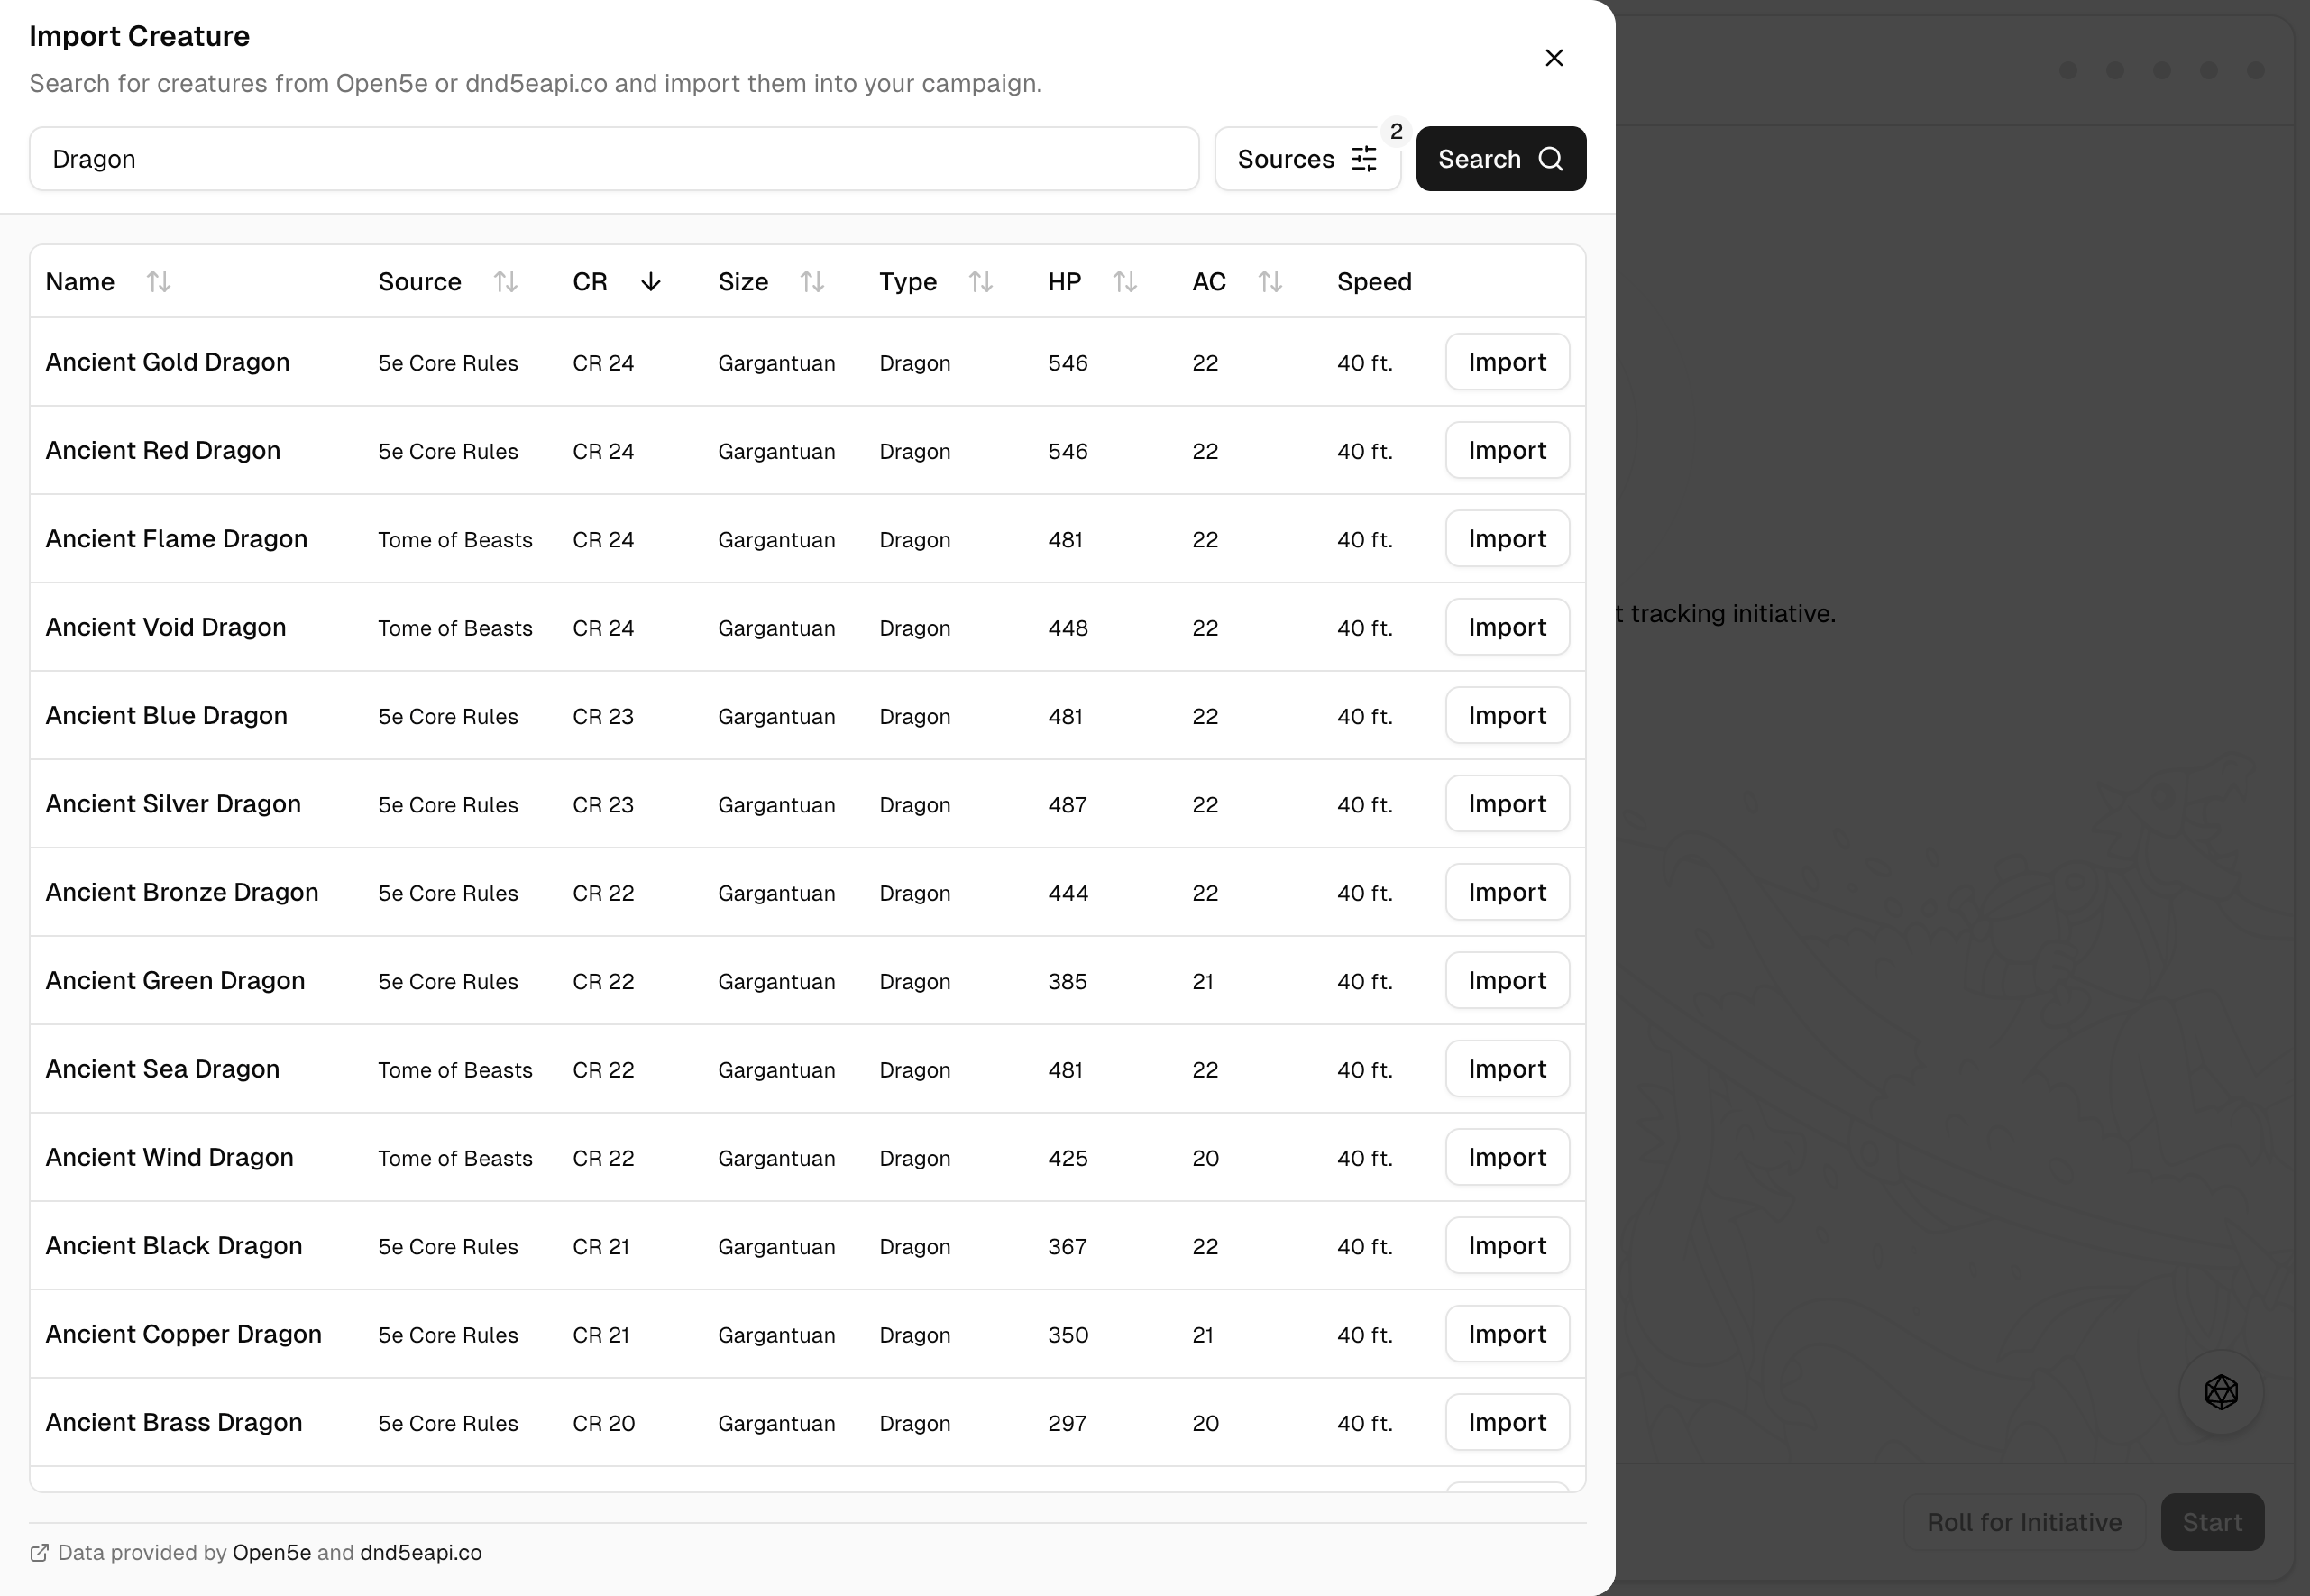Sort results by HP arrows
This screenshot has height=1596, width=2310.
tap(1125, 282)
